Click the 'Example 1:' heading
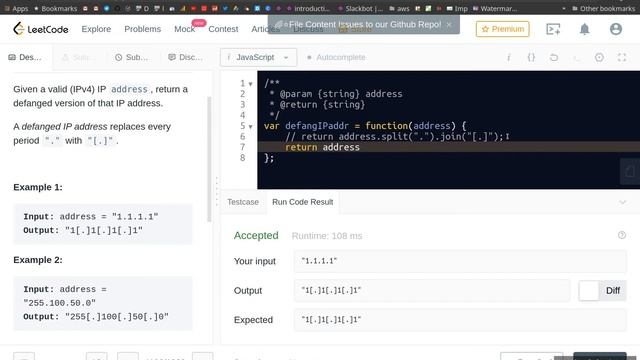Image resolution: width=640 pixels, height=360 pixels. pos(38,187)
